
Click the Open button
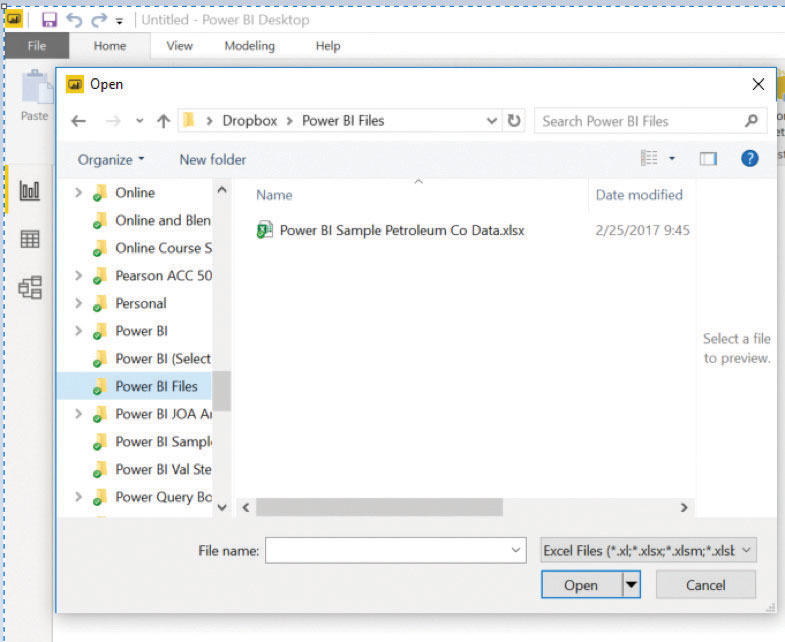[581, 585]
